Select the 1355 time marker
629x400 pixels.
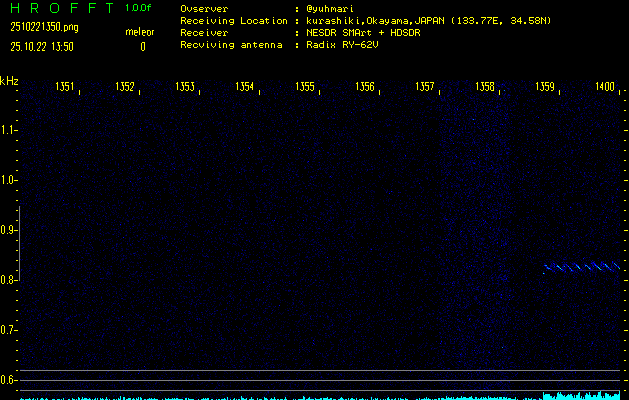point(305,87)
